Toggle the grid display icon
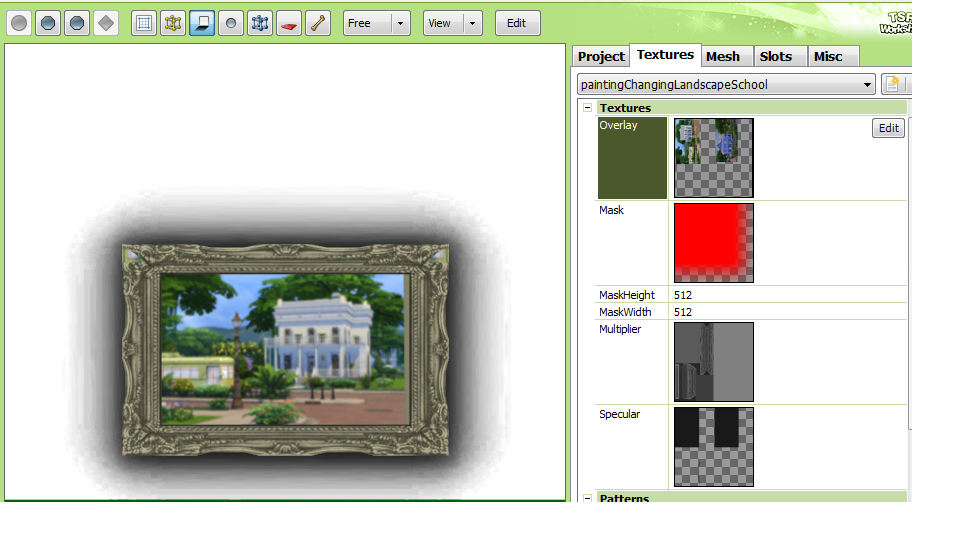Image resolution: width=960 pixels, height=540 pixels. [x=144, y=23]
